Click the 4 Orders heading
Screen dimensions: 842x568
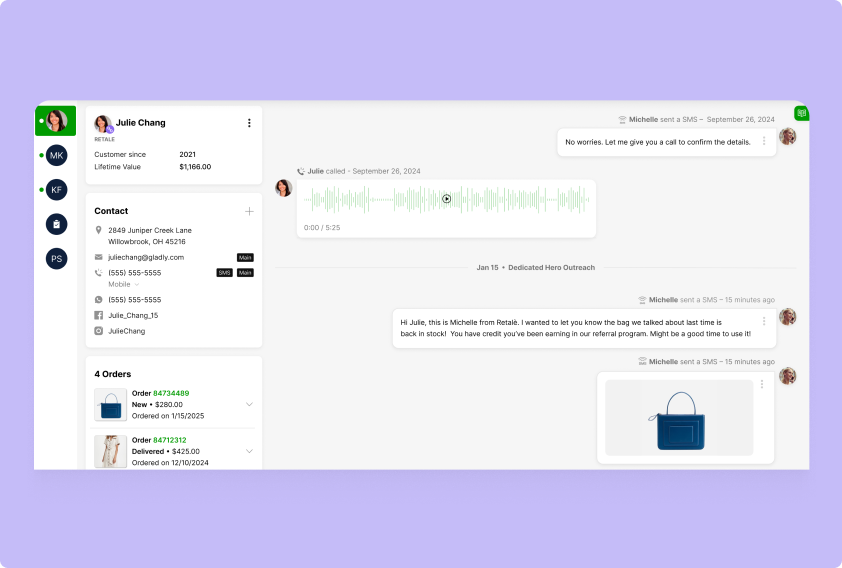(113, 374)
